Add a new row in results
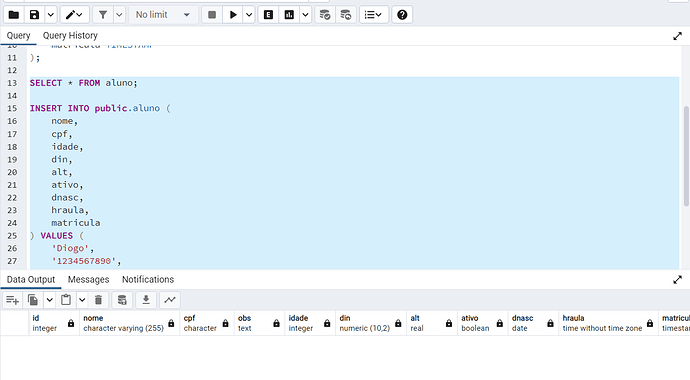This screenshot has height=380, width=690. [12, 300]
